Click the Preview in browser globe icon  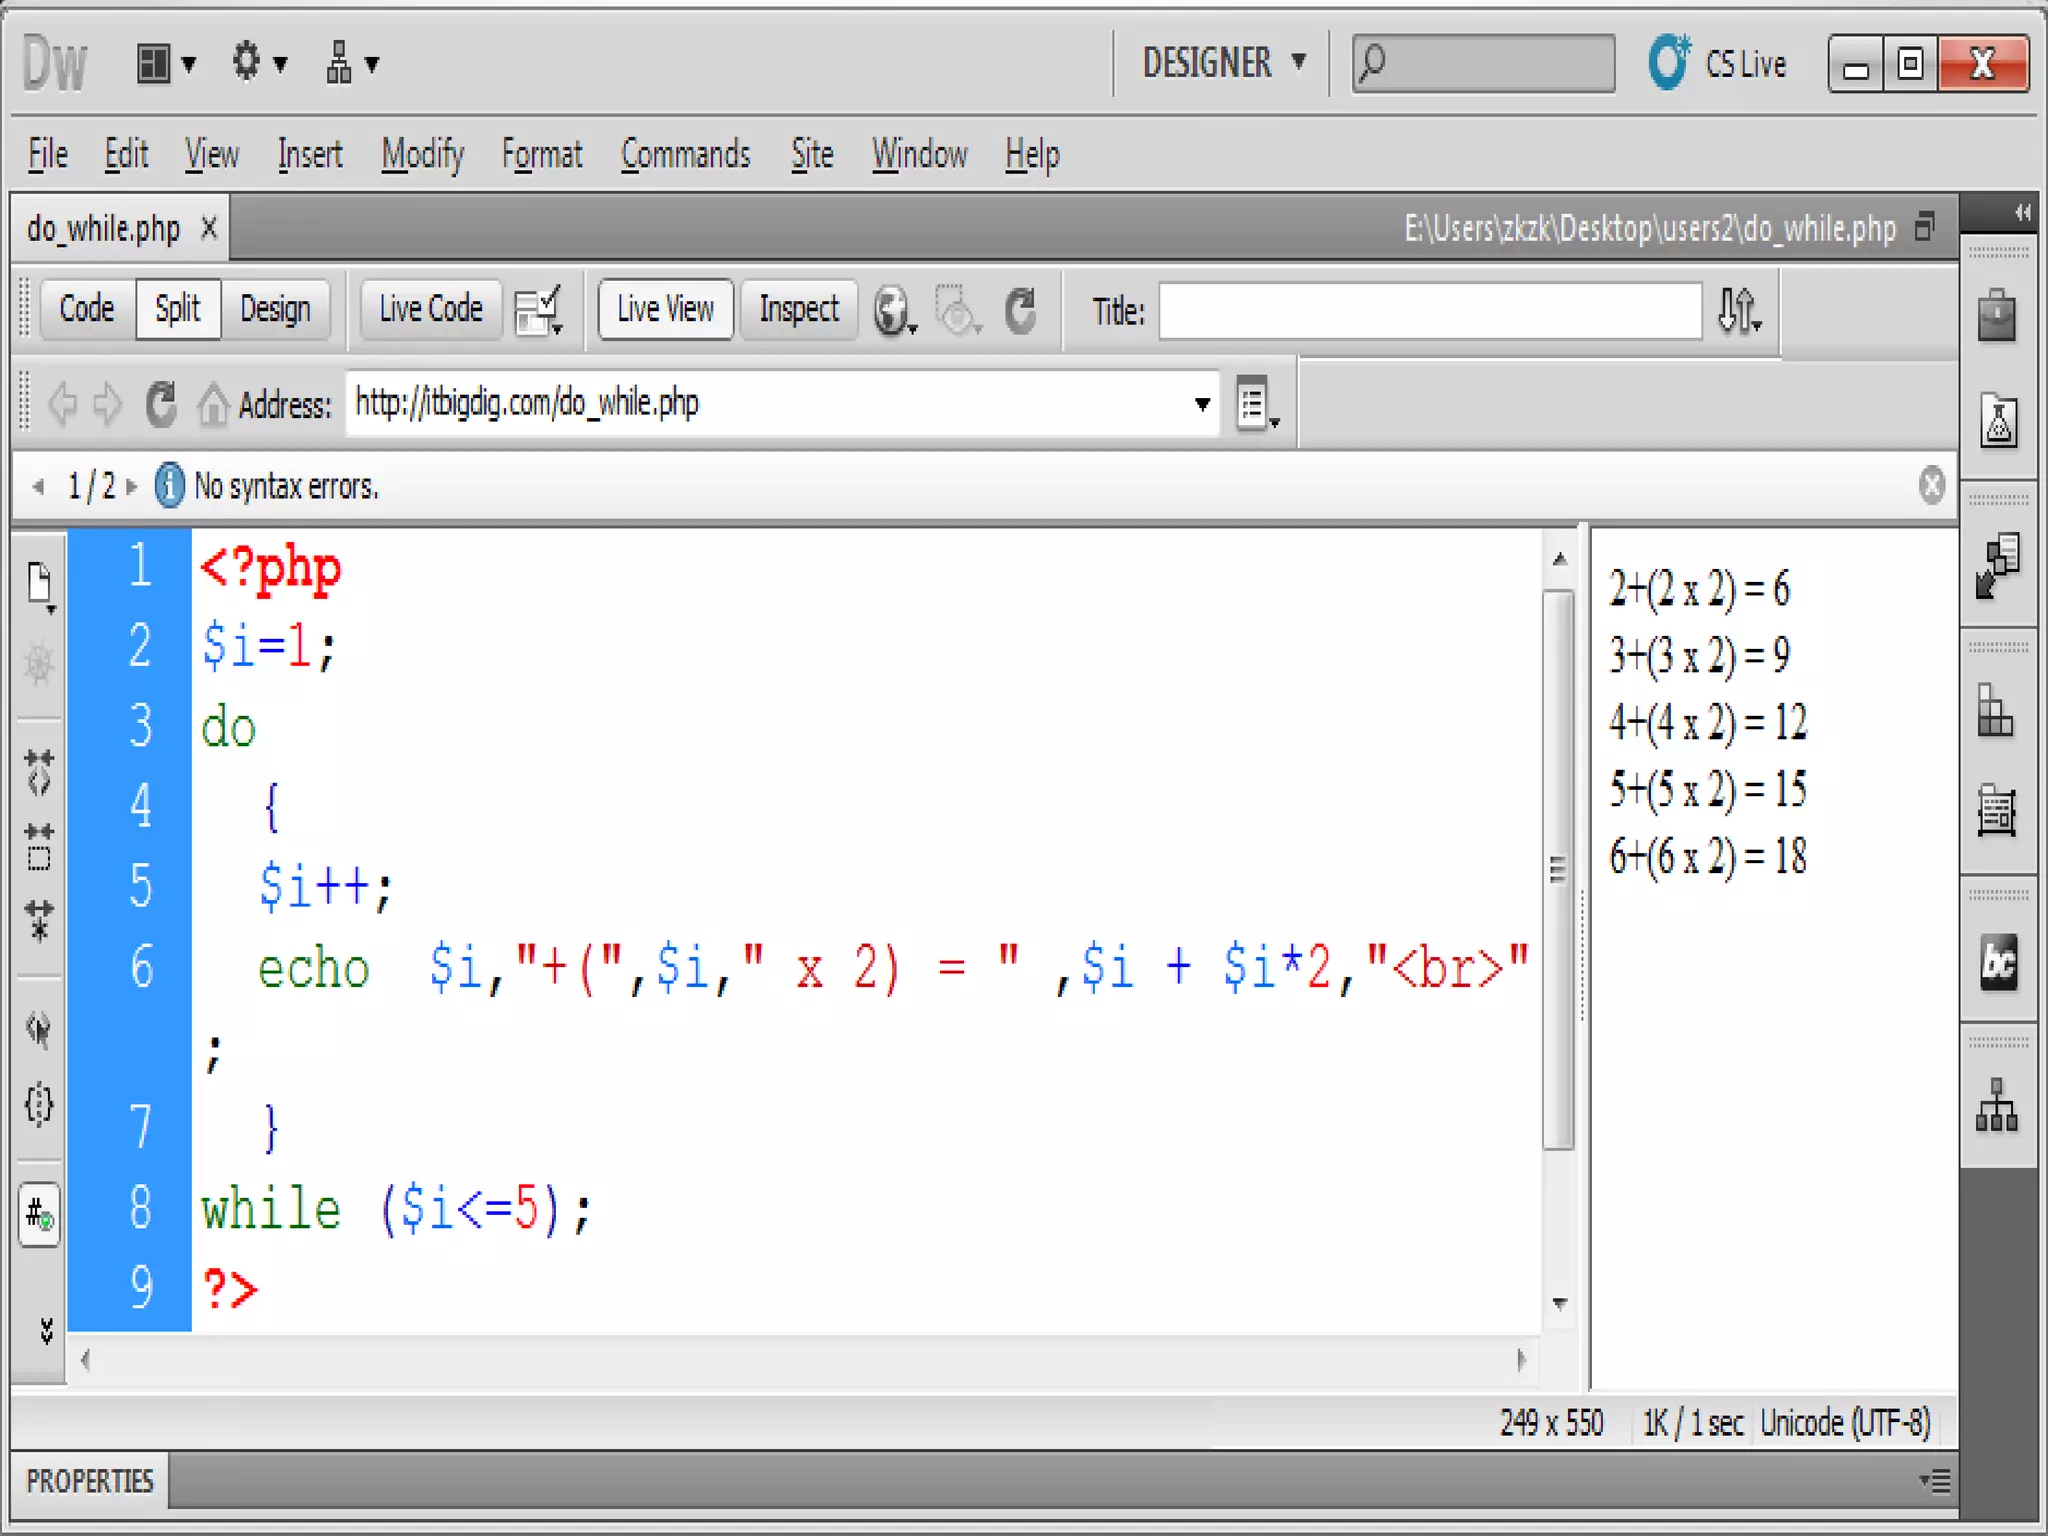[891, 311]
